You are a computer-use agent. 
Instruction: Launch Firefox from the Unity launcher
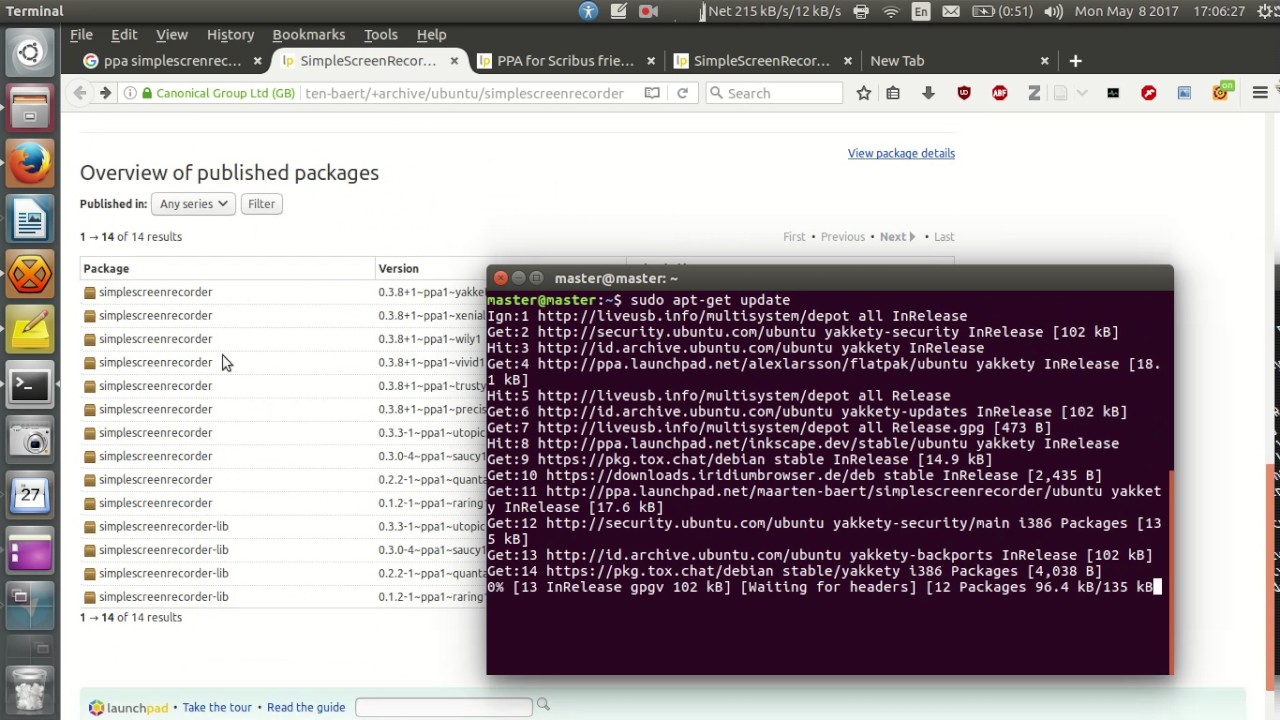tap(30, 163)
